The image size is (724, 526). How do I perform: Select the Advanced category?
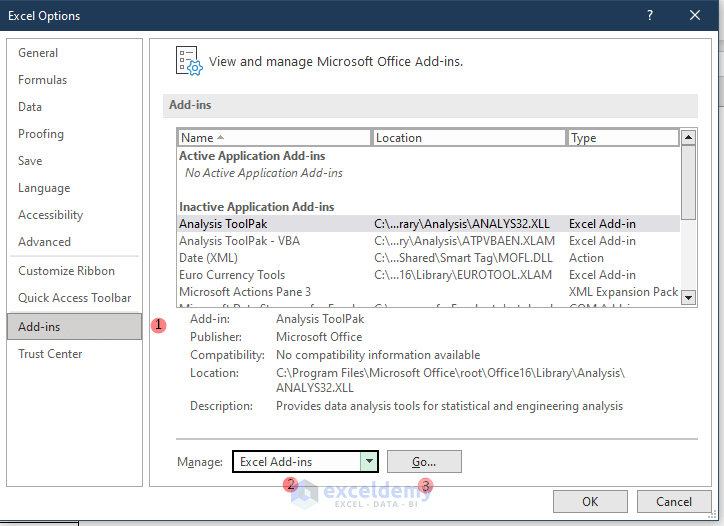click(44, 242)
